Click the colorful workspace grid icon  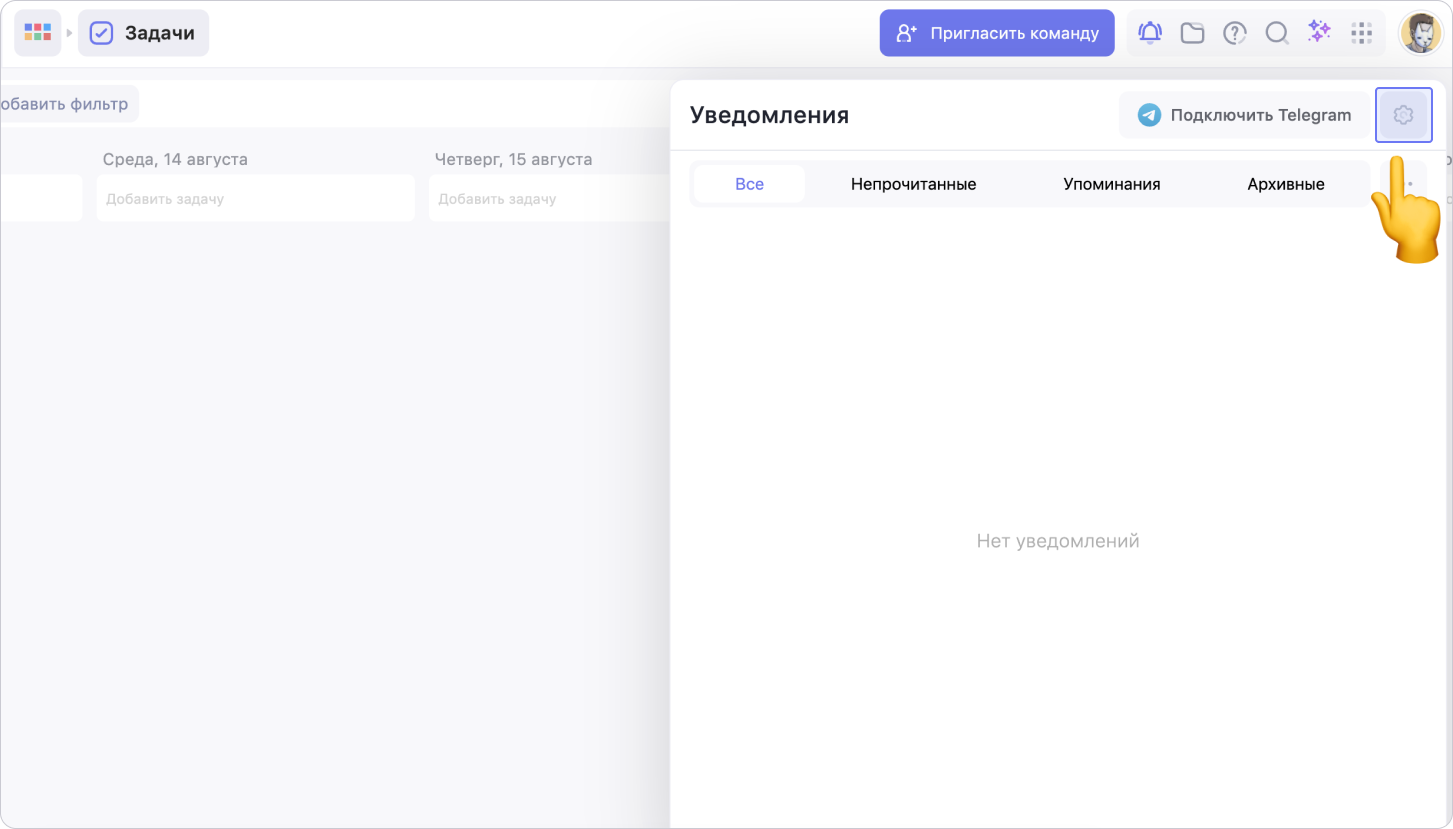tap(37, 33)
